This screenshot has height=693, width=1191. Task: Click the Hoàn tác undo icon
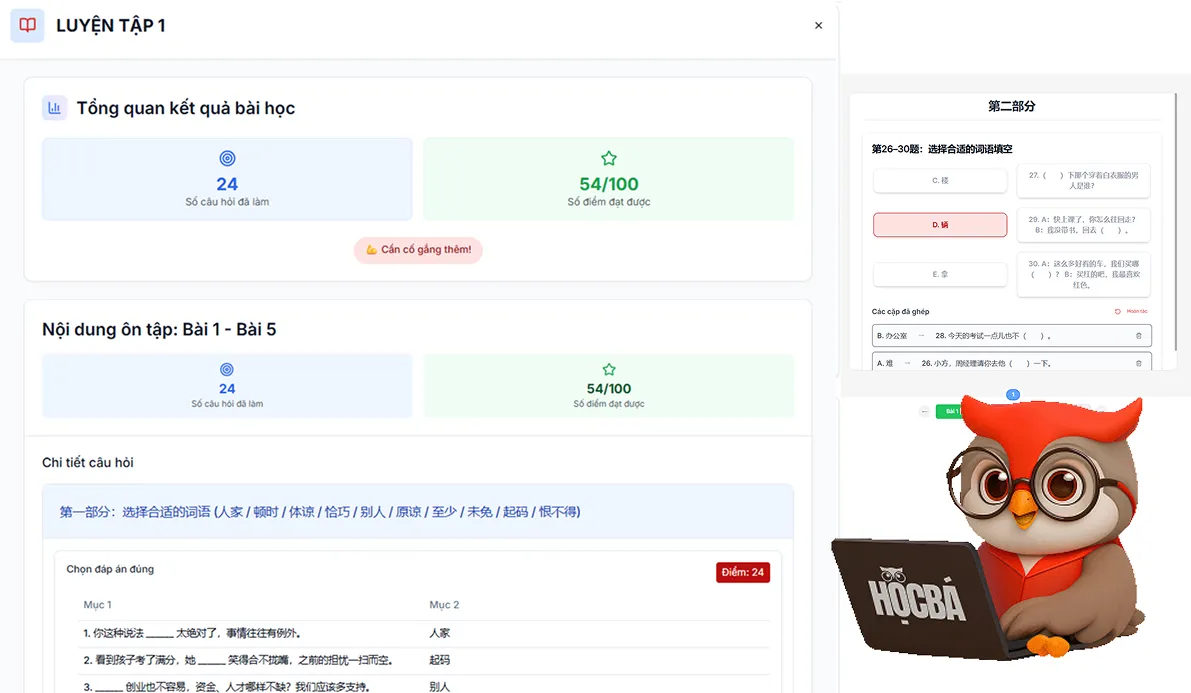point(1117,312)
